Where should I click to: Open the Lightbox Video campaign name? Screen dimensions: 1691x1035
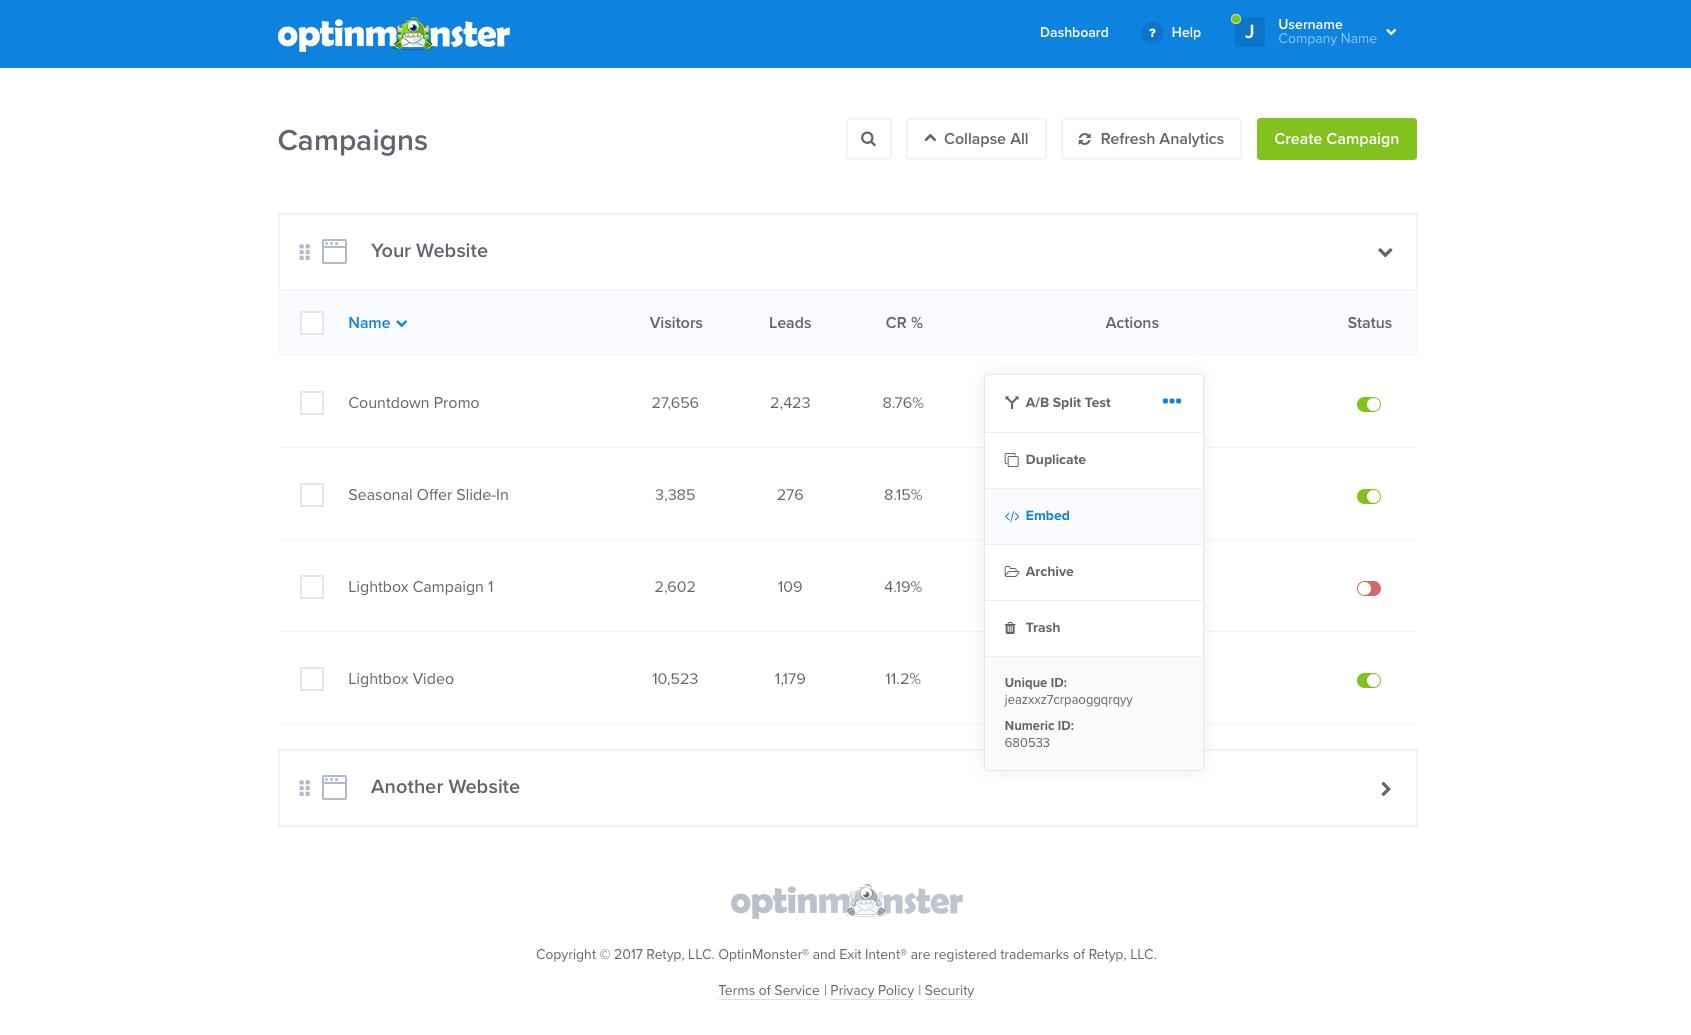401,679
